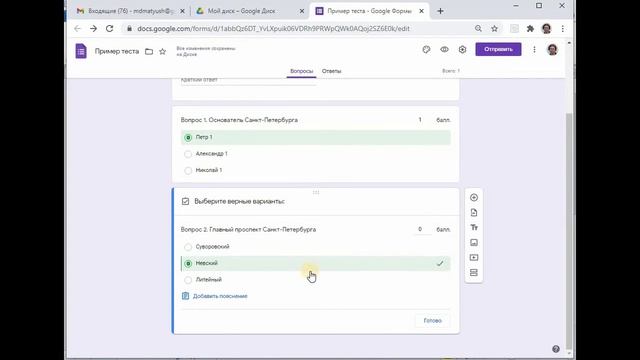Click 'Вопрос 2. Главный проспект Санкт-Петербурга' text
The width and height of the screenshot is (640, 360).
[x=248, y=229]
